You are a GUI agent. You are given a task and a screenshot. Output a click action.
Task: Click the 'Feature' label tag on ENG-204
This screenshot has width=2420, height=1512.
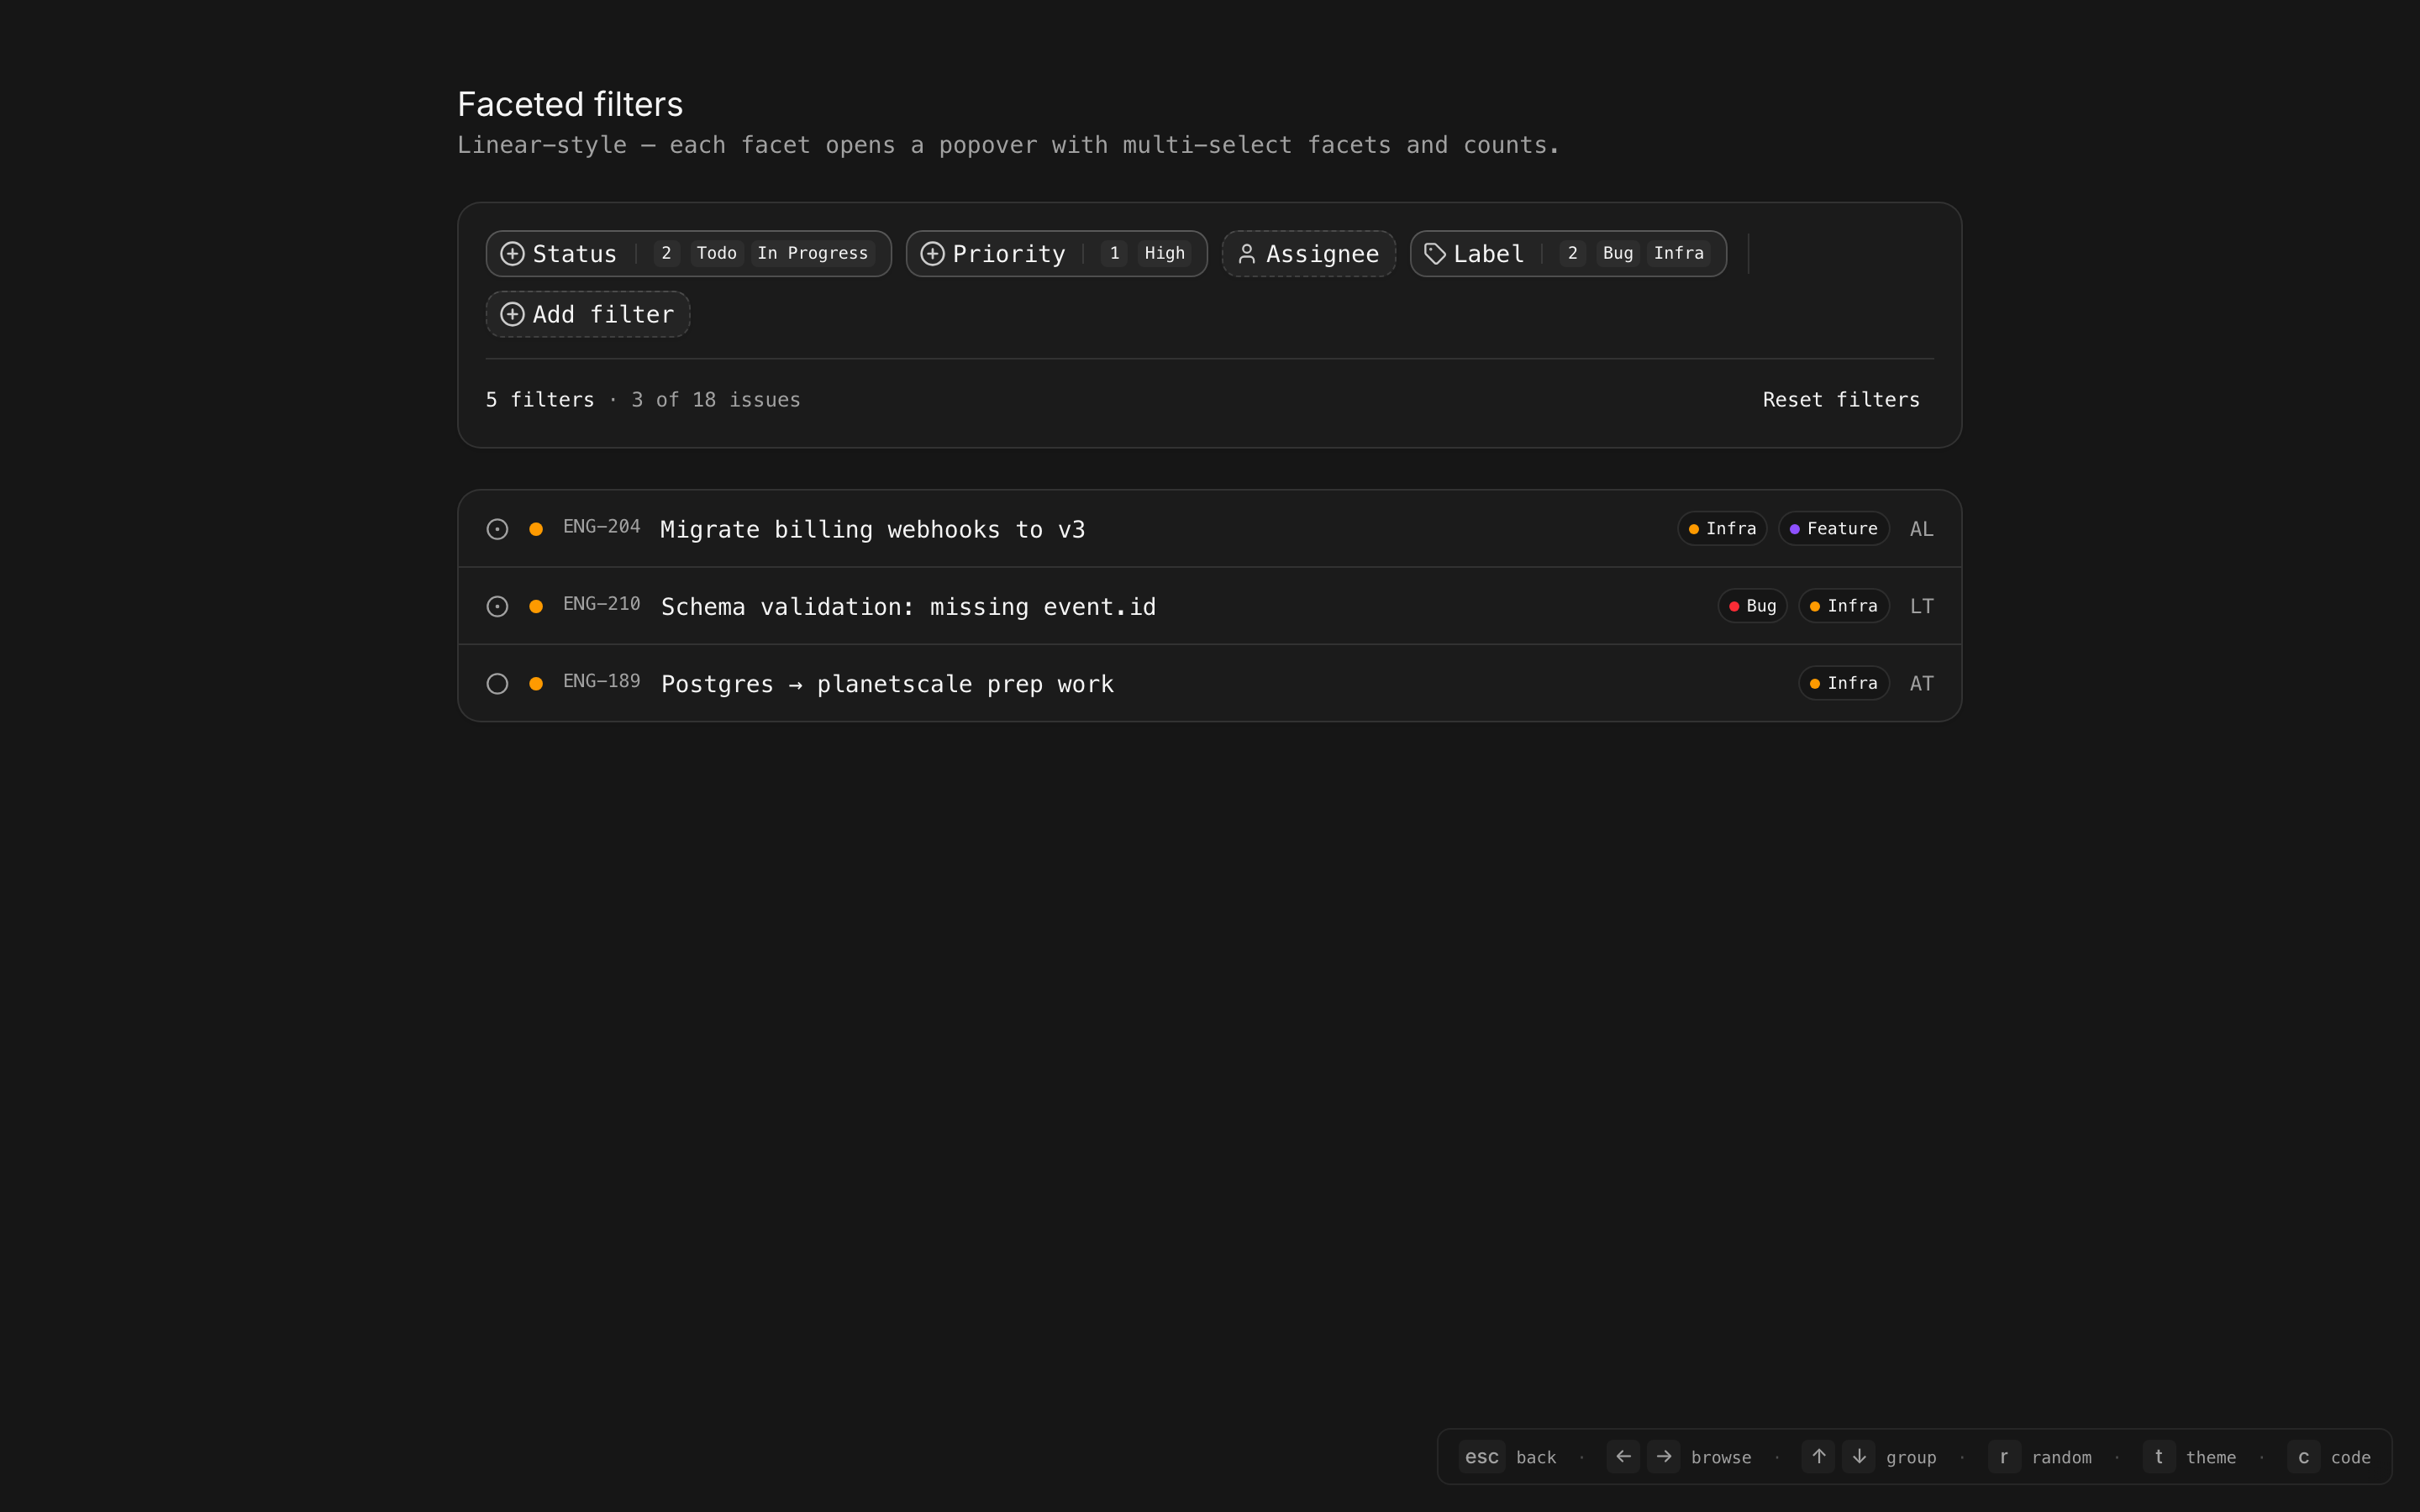[1833, 529]
